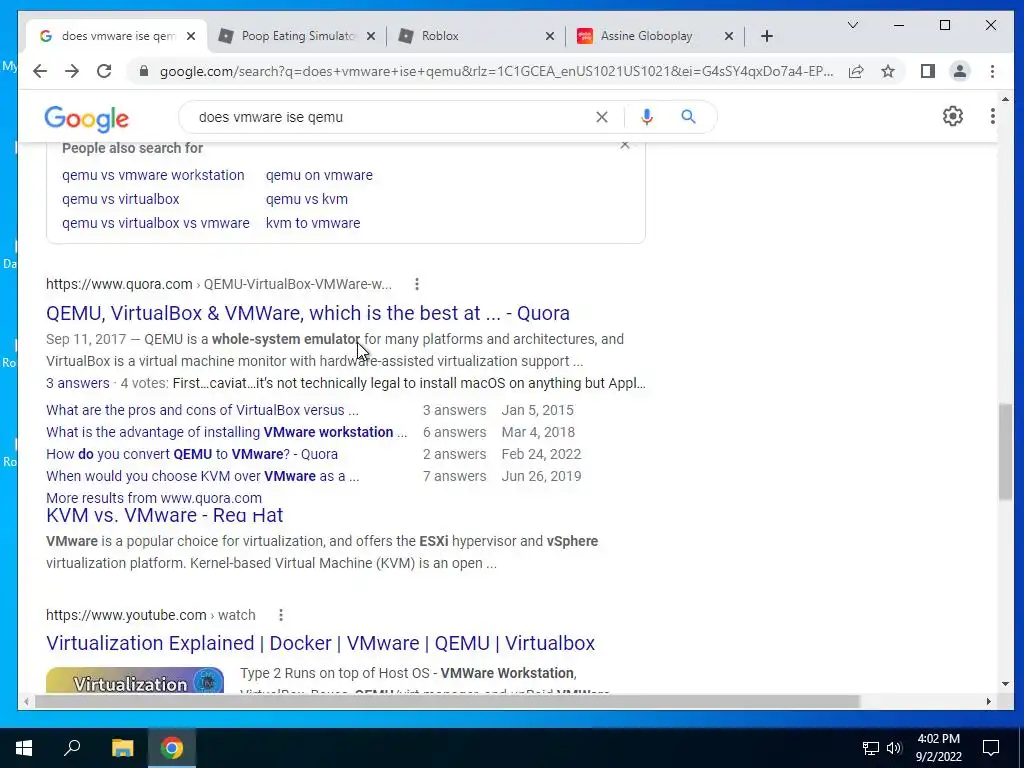Open Google apps dots menu
This screenshot has width=1024, height=768.
click(x=992, y=116)
